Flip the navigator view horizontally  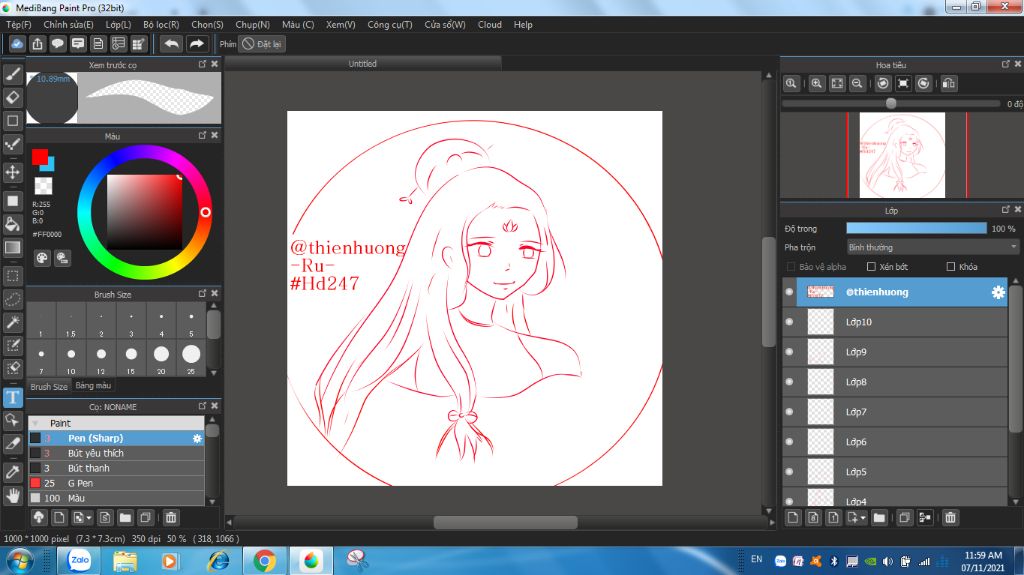(x=949, y=84)
